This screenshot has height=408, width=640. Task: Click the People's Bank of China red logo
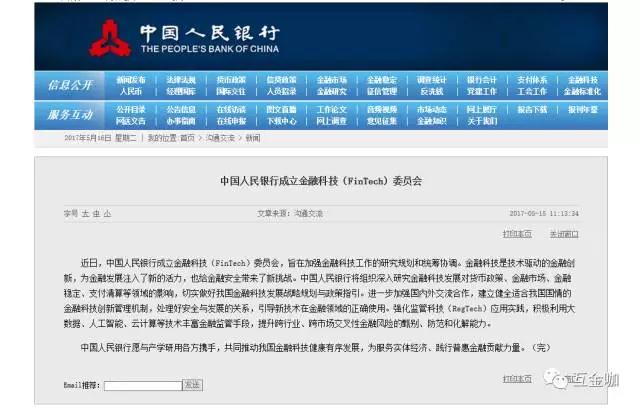pos(110,38)
